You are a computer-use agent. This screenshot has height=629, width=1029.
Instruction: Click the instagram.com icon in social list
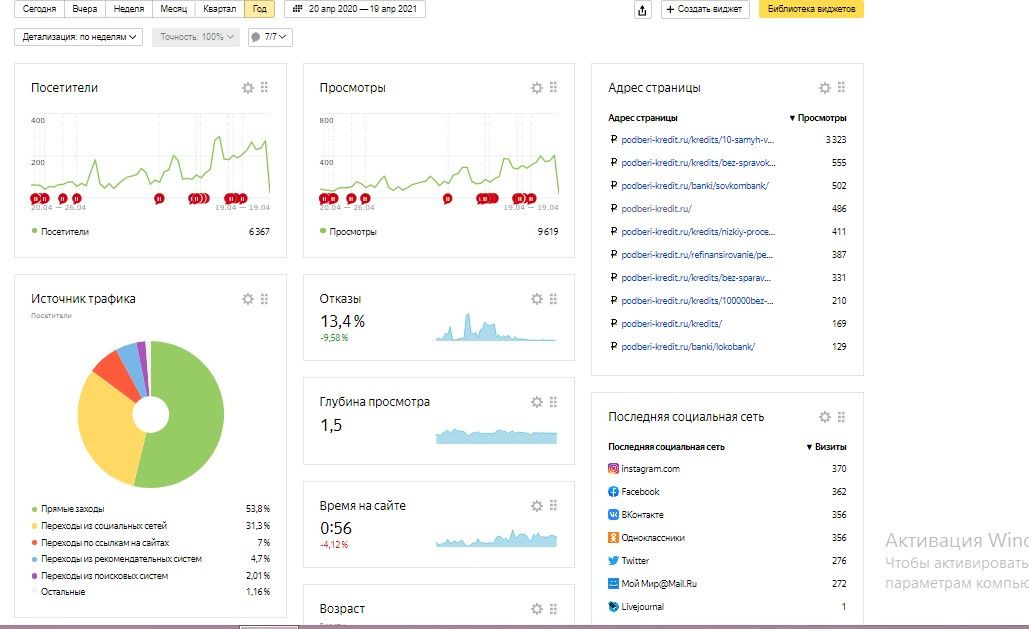[613, 469]
